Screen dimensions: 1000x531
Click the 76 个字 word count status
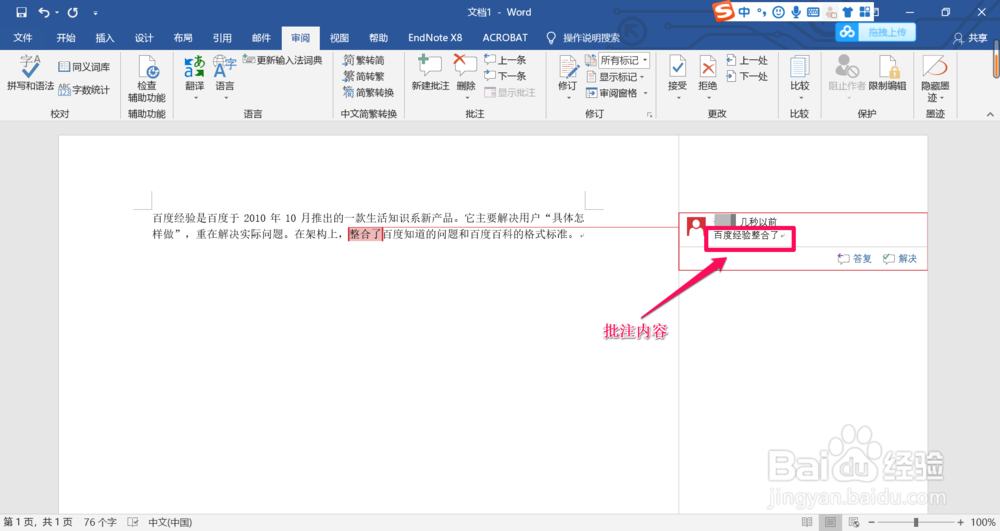100,522
